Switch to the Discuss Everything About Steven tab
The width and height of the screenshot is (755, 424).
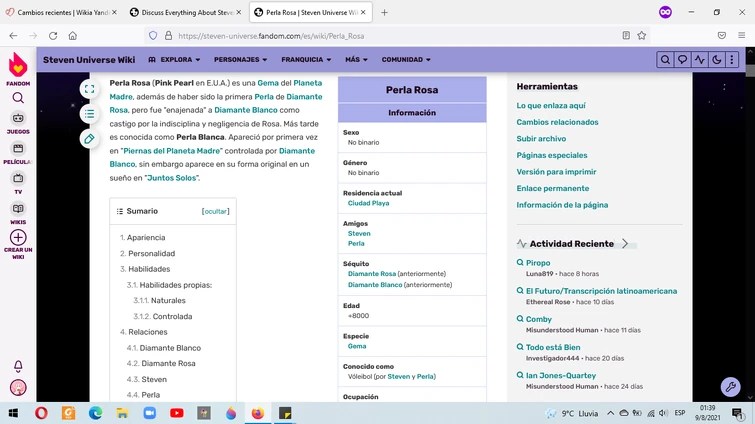coord(184,13)
